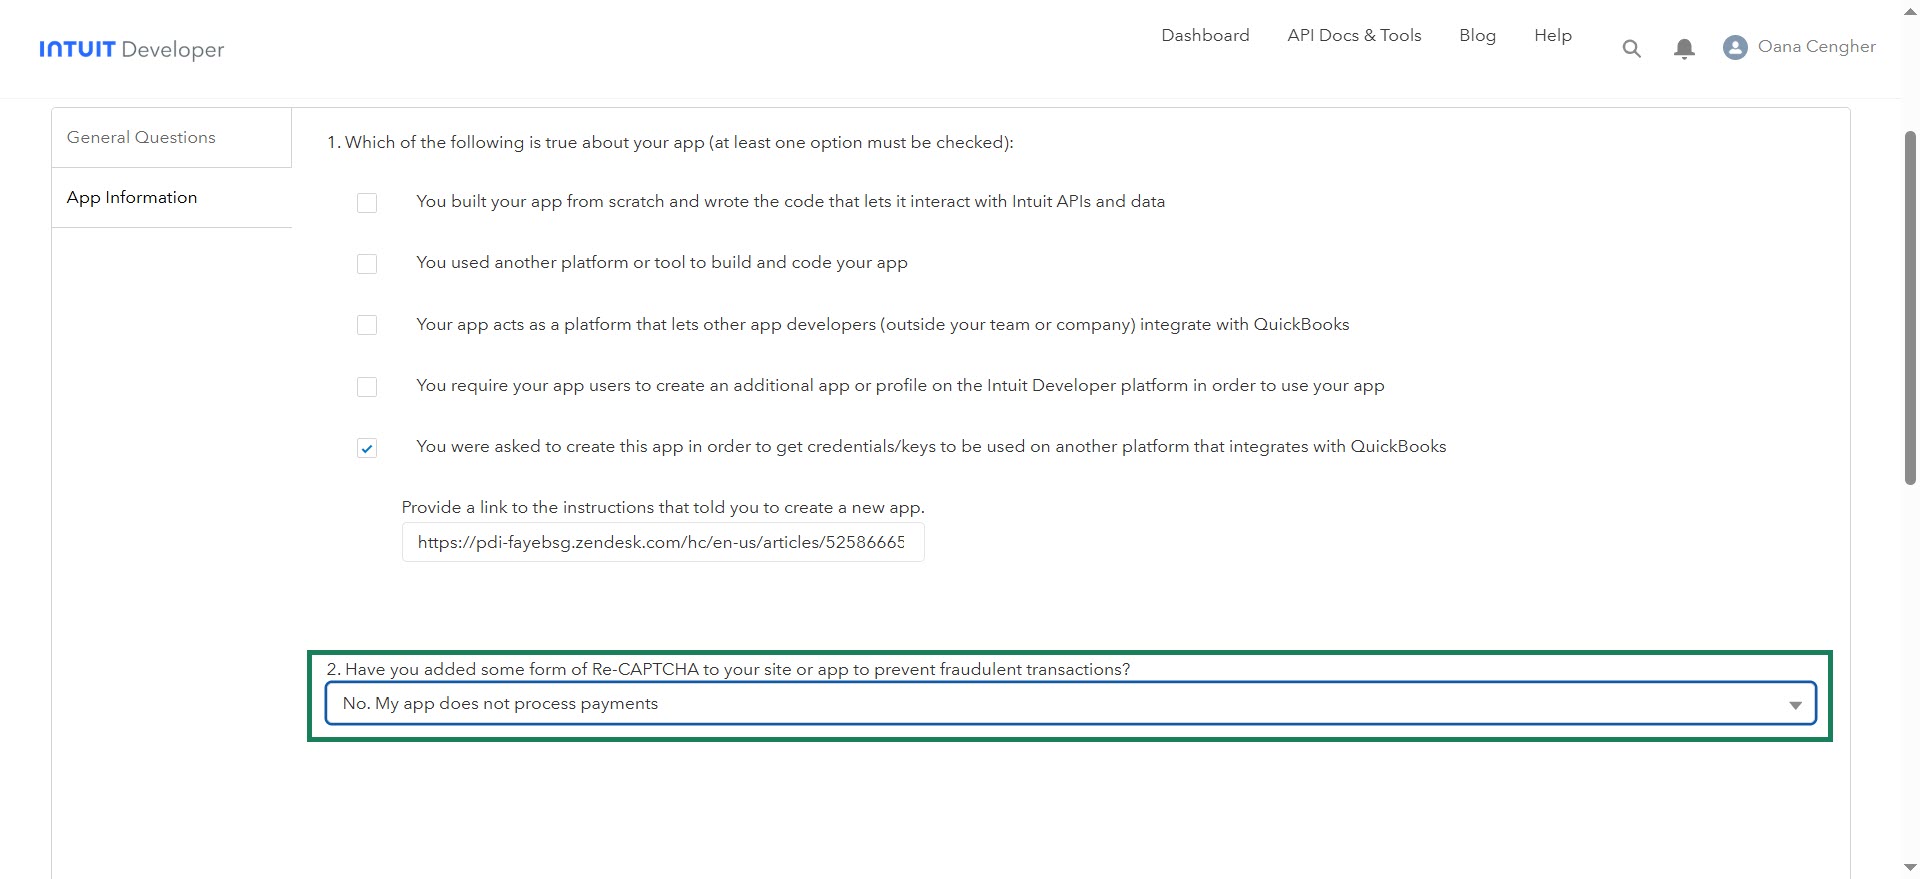Check 'require app users to create additional app' box
This screenshot has width=1920, height=879.
(367, 387)
